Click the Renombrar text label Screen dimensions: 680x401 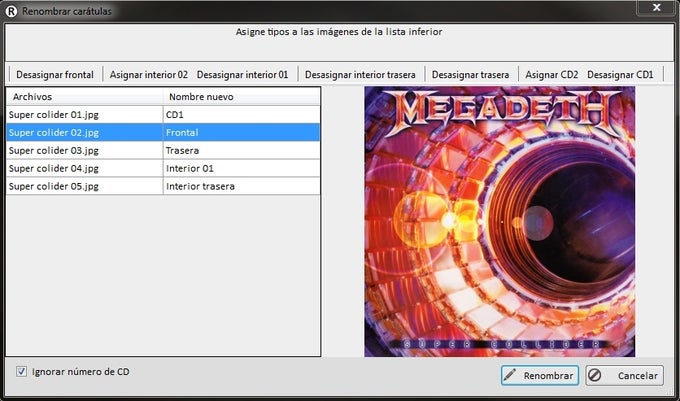[x=548, y=375]
